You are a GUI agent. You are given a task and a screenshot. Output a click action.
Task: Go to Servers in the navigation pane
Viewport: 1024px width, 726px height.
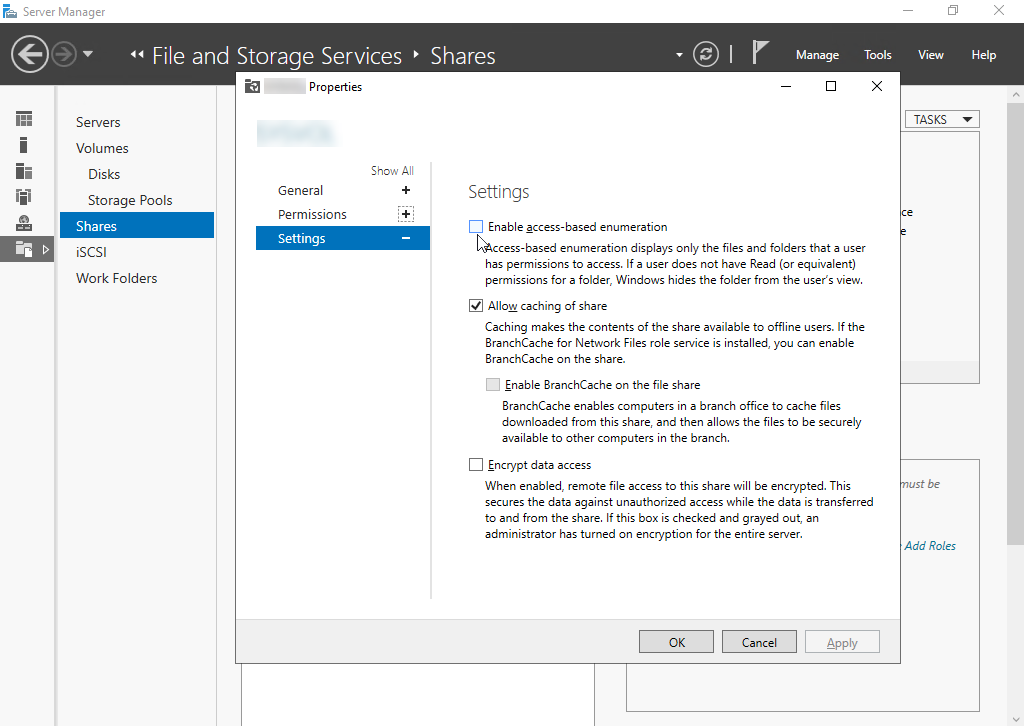(98, 122)
